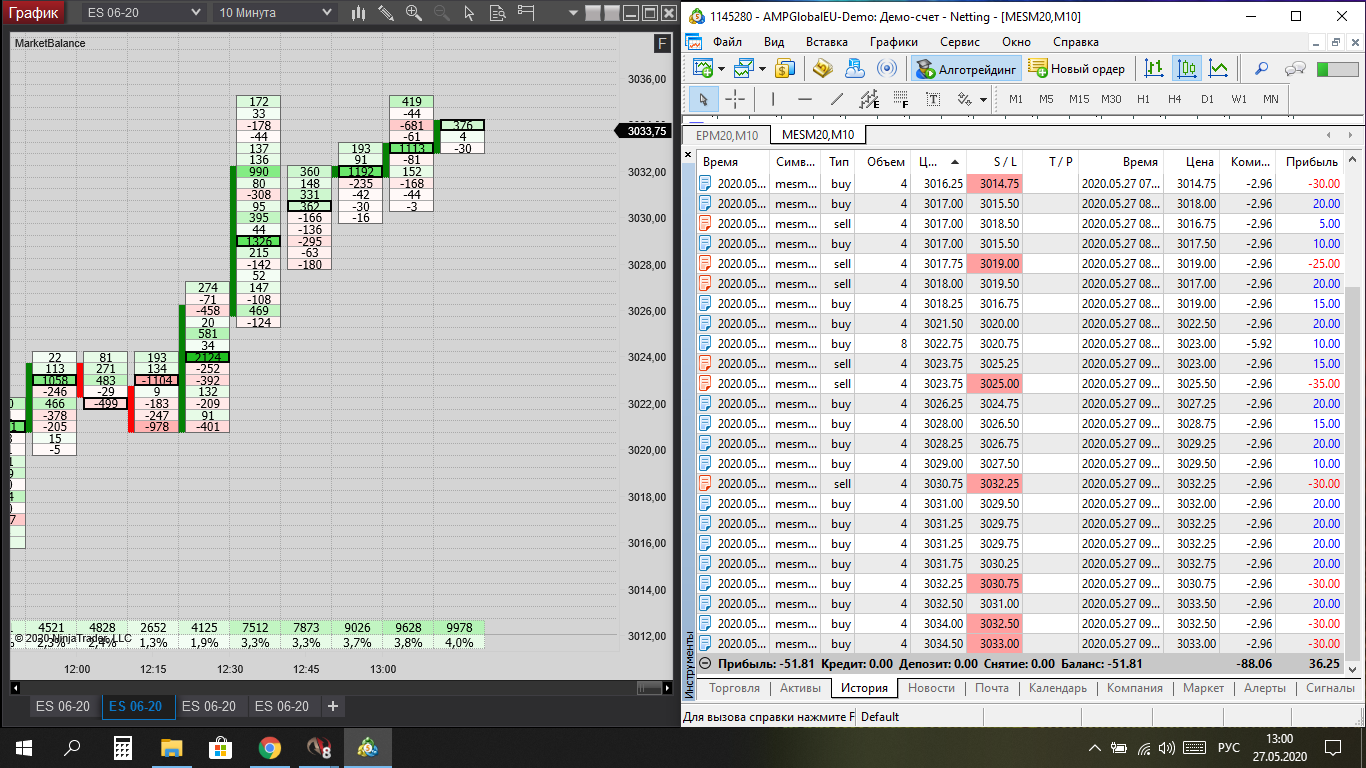Screen dimensions: 1366x768
Task: Set timeframe to M1
Action: (x=1016, y=99)
